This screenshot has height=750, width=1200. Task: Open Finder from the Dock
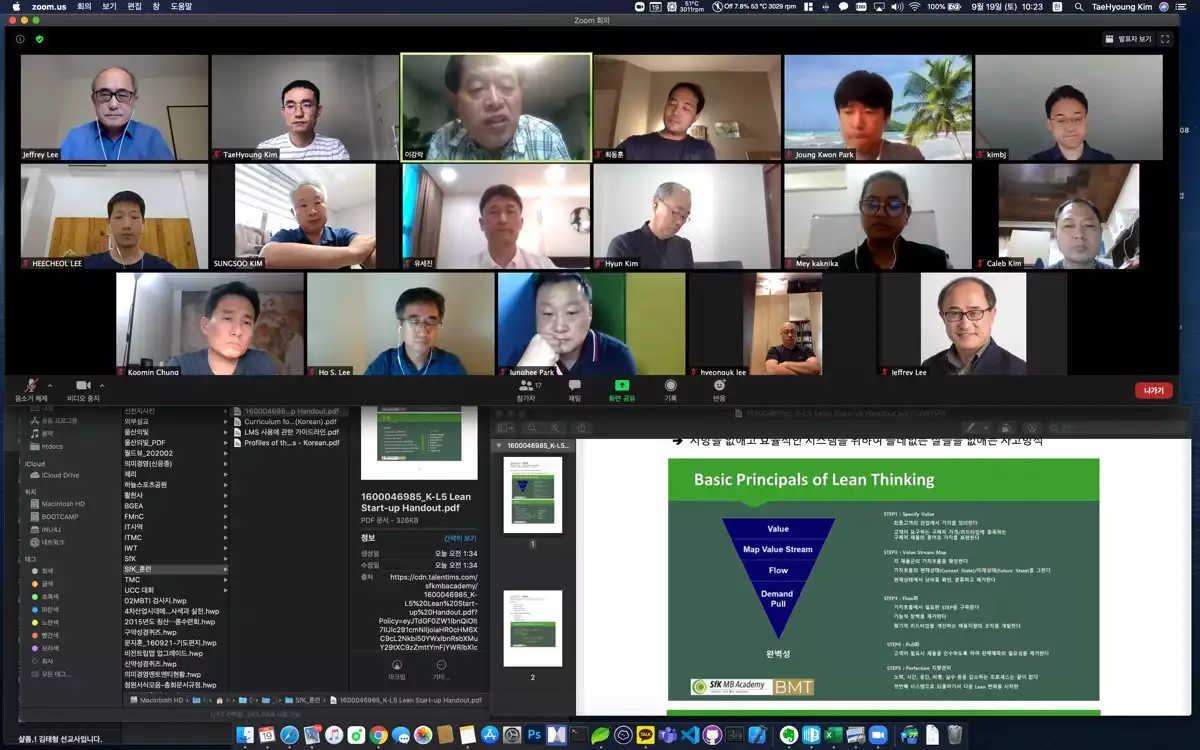tap(244, 735)
